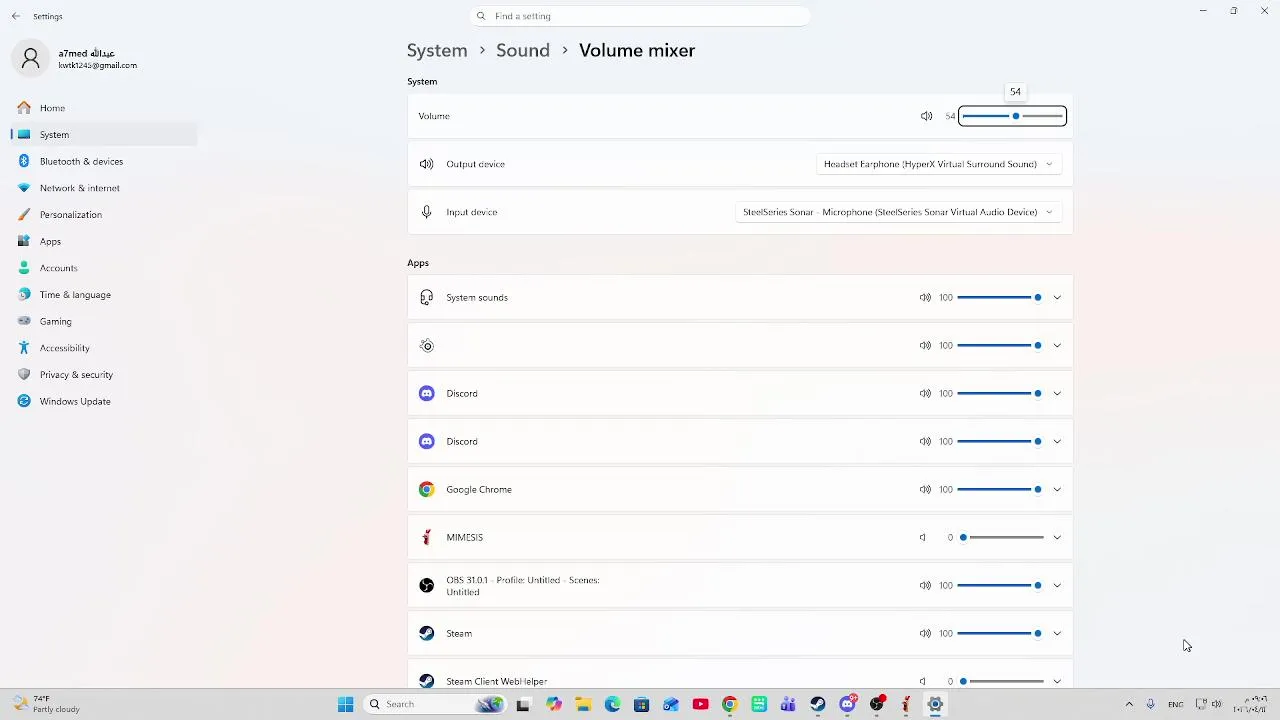Navigate to System breadcrumb
Screen dimensions: 1280x720
(x=437, y=50)
